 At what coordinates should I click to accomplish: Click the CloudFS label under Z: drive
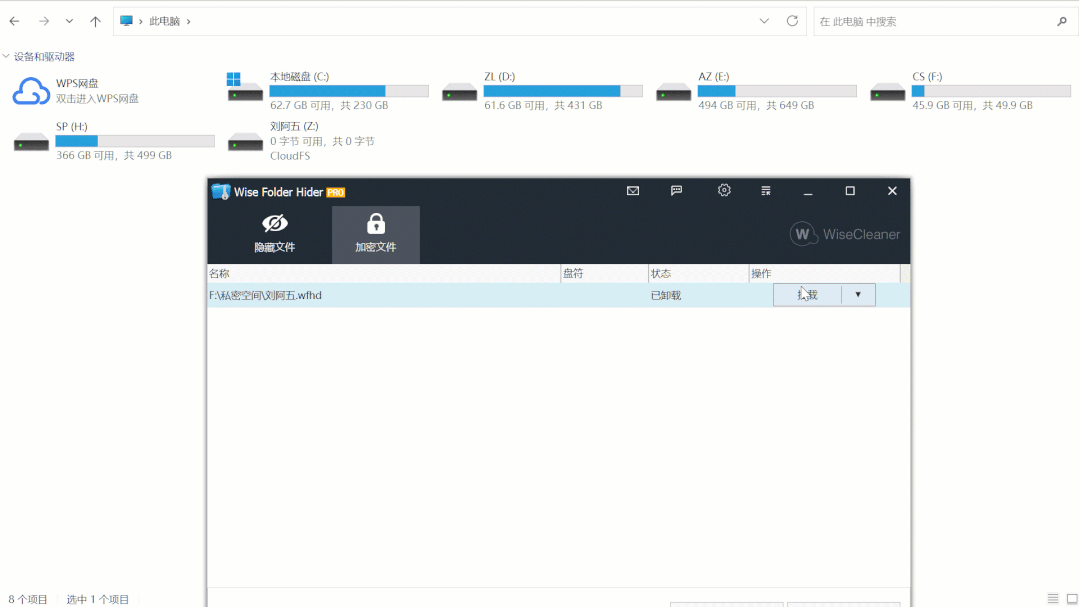click(290, 156)
